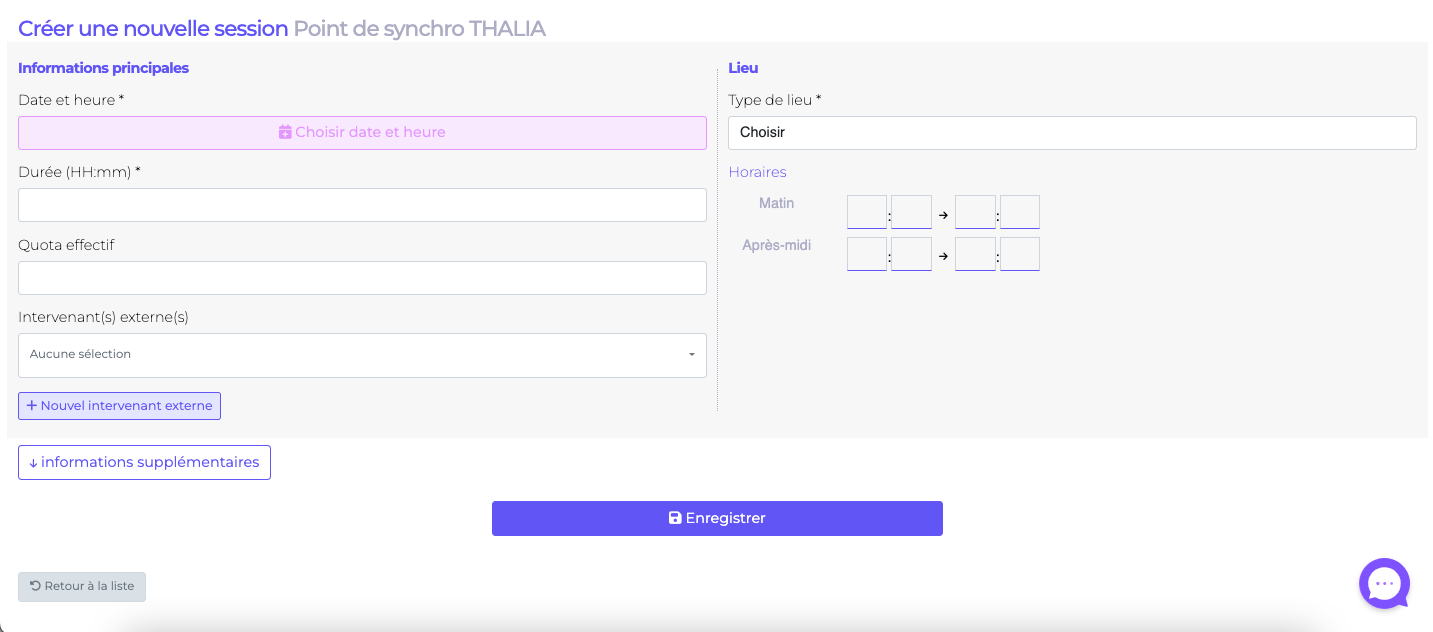Open the Intervenant(s) externe(s) dropdown caret

tap(691, 355)
